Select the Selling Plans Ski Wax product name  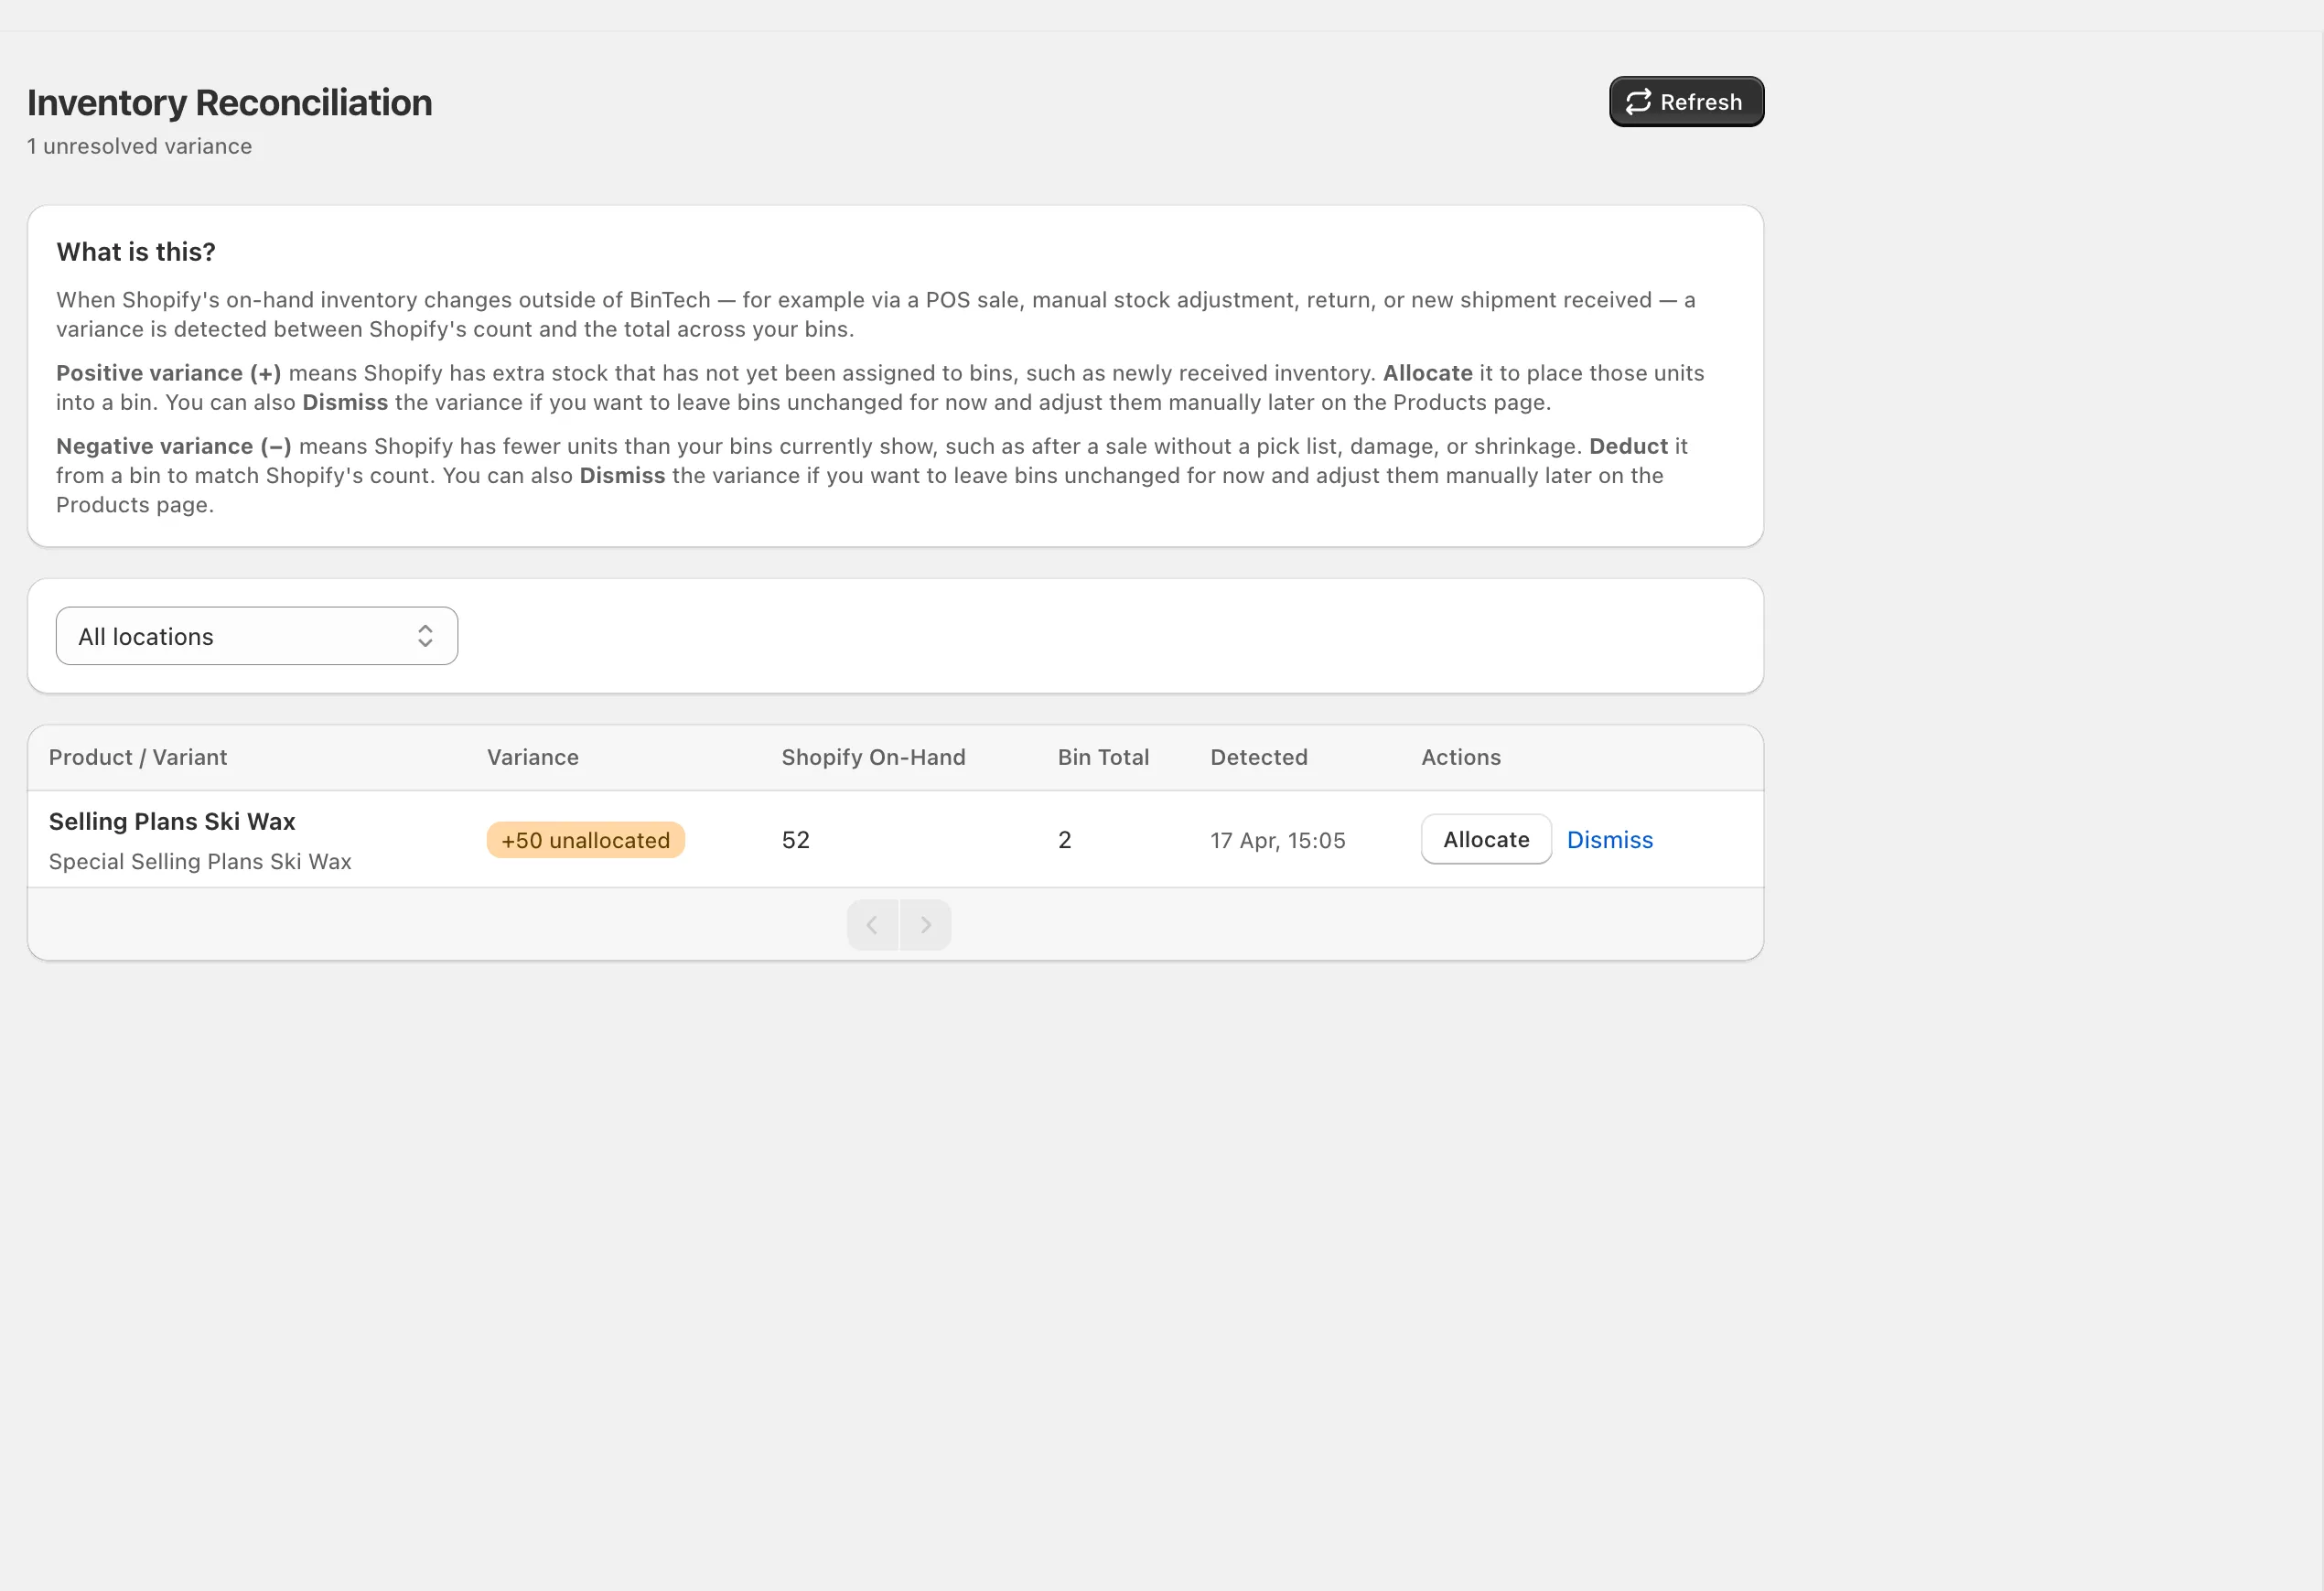pos(171,821)
